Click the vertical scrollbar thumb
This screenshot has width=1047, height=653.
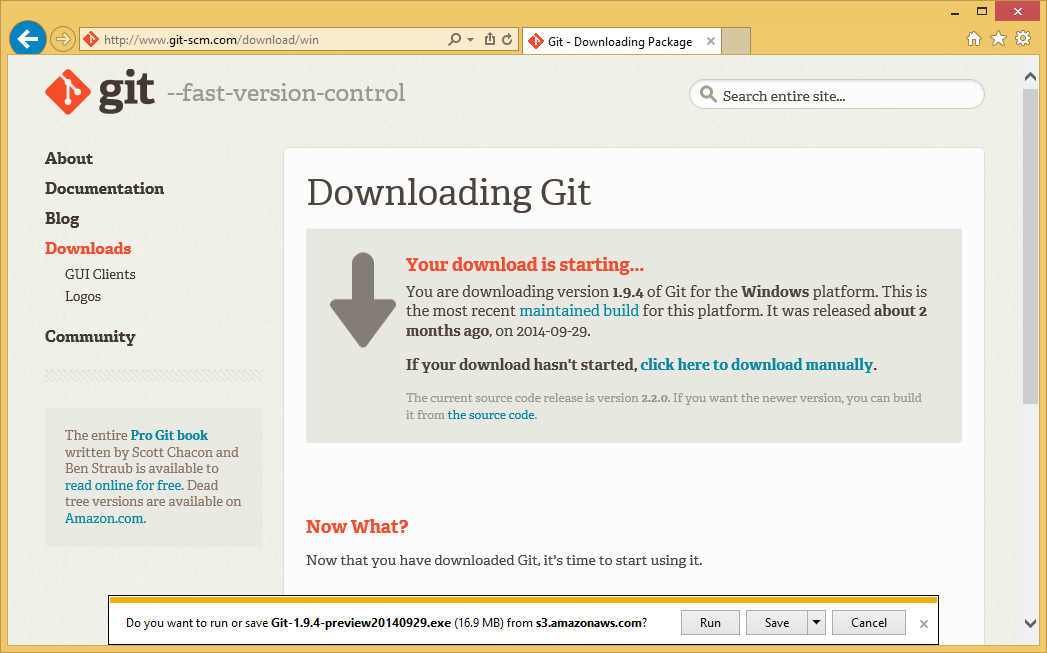(1030, 246)
